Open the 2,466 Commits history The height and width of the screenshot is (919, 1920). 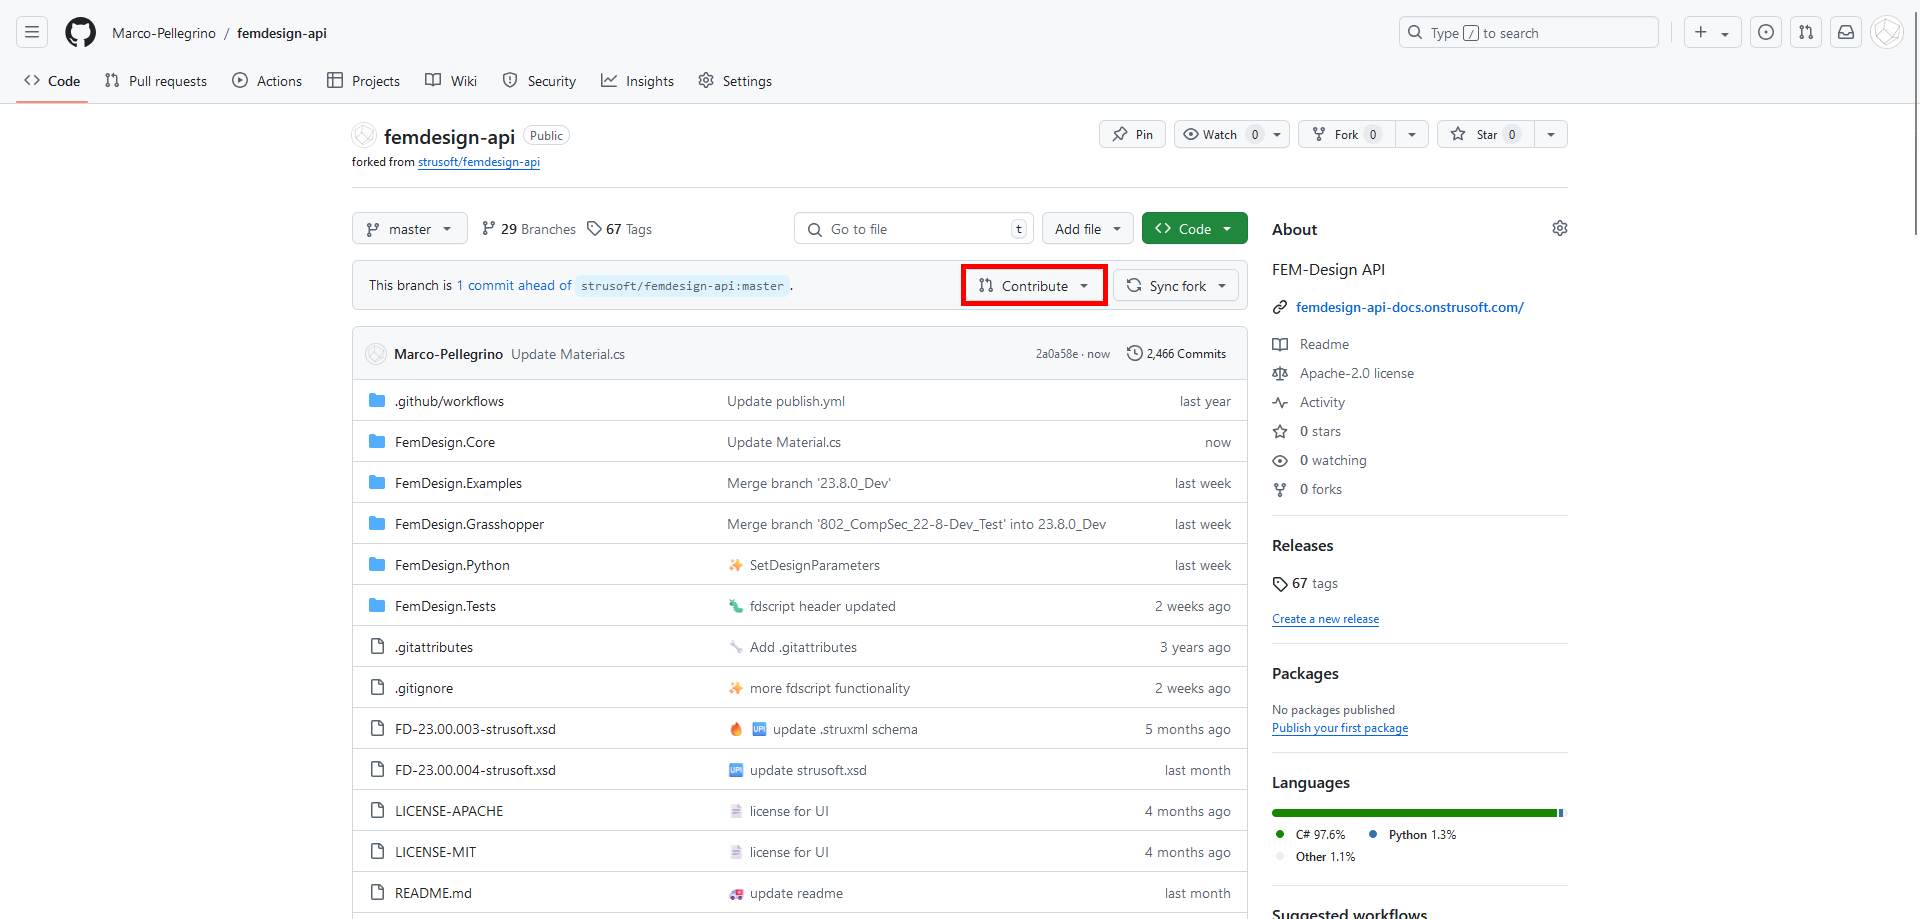click(x=1176, y=354)
